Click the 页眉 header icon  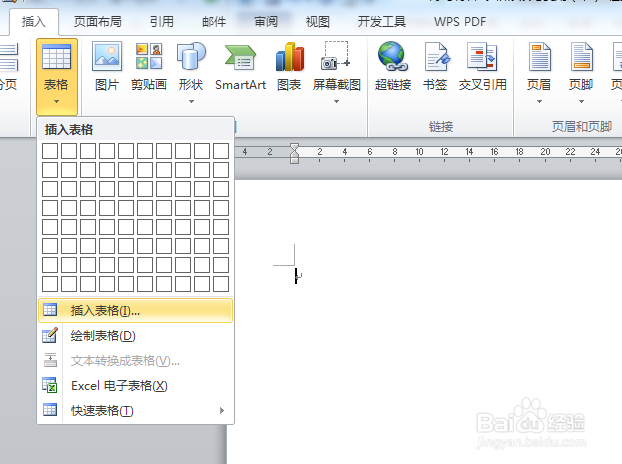click(x=539, y=57)
